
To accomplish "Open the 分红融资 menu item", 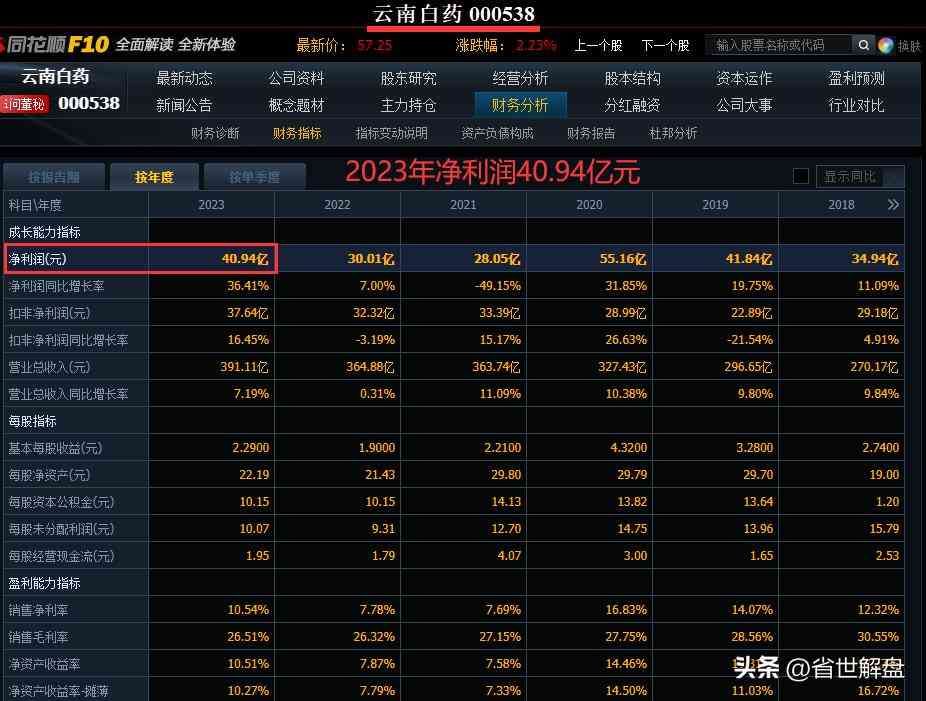I will click(x=632, y=105).
